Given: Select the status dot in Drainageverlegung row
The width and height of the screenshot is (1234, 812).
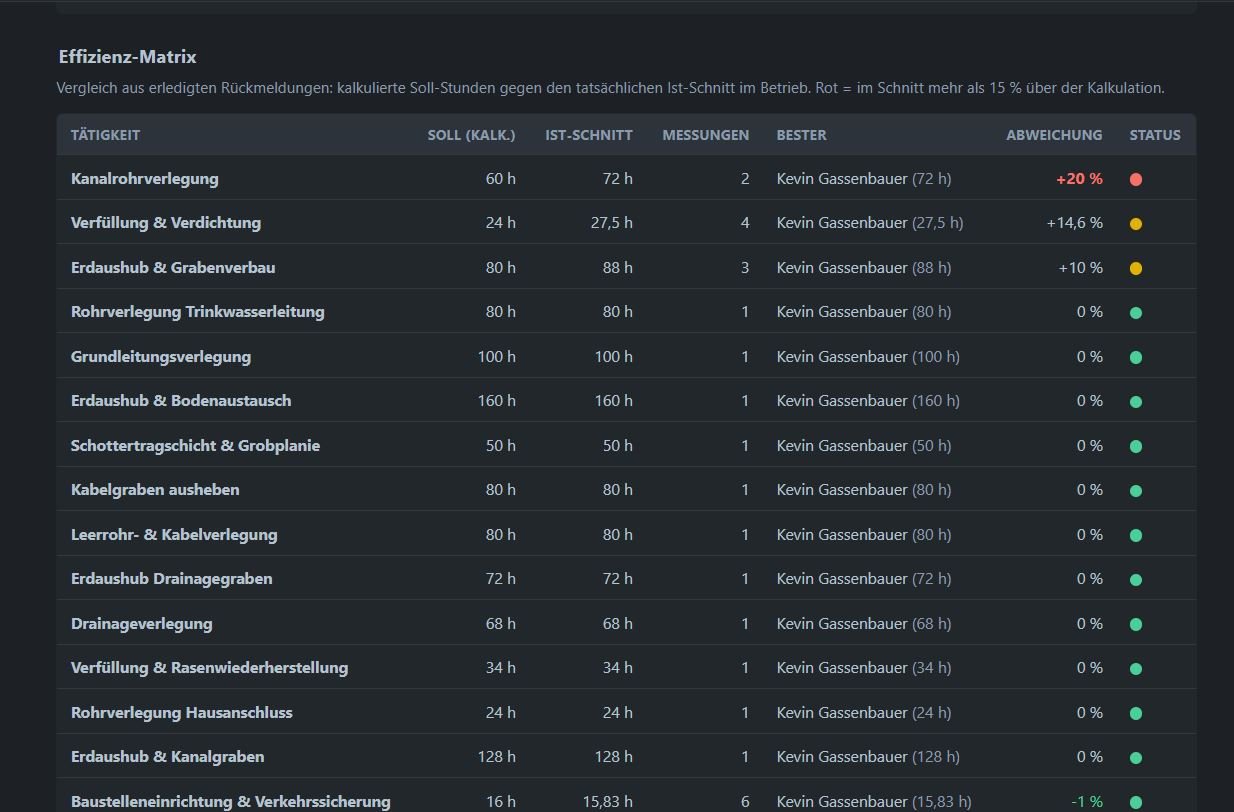Looking at the screenshot, I should (1136, 624).
